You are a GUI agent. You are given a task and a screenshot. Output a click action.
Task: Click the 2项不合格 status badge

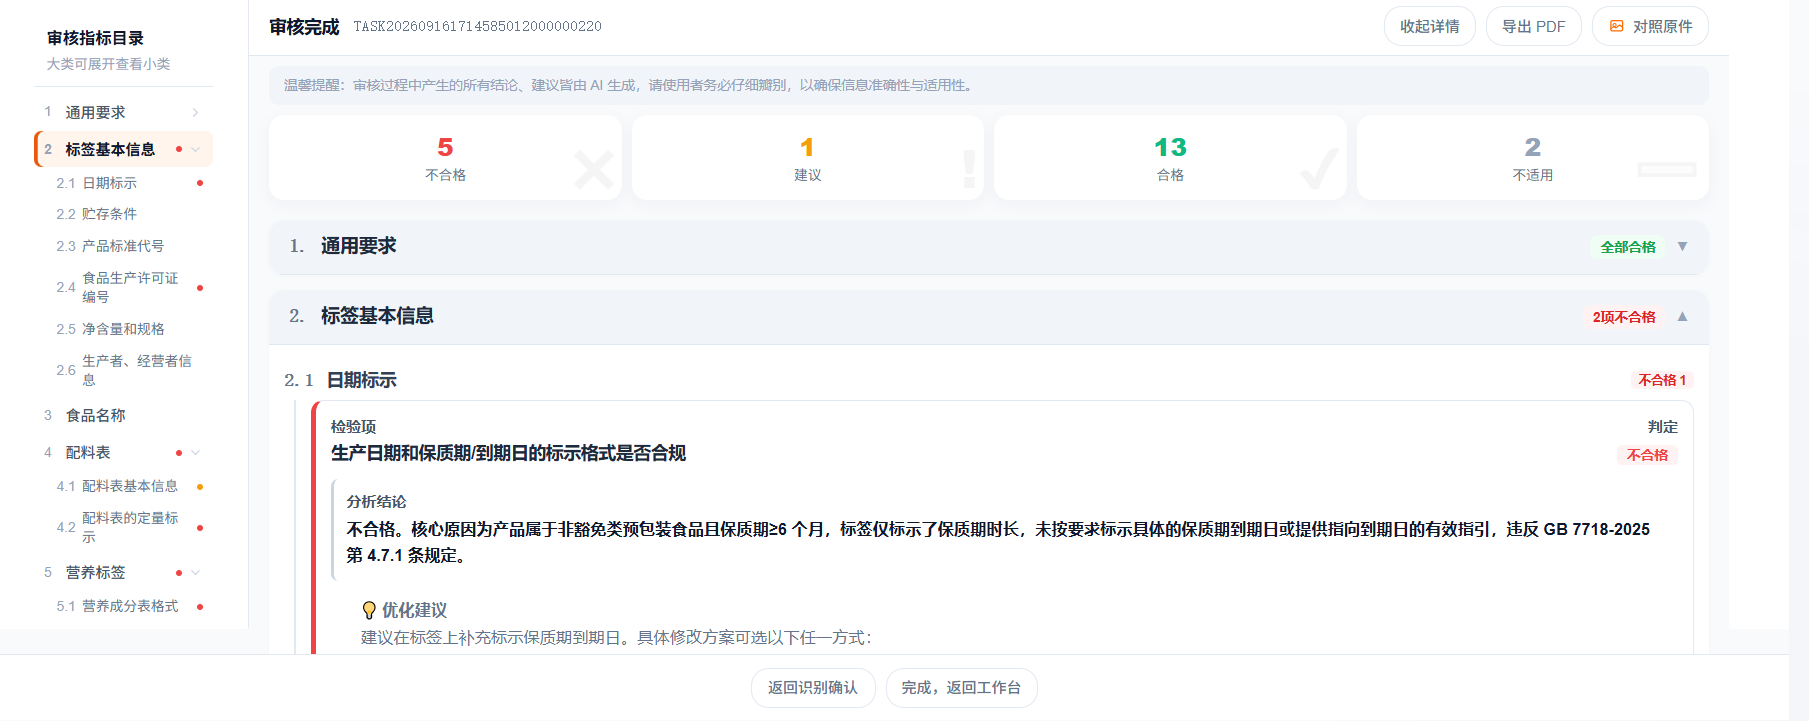pos(1624,317)
